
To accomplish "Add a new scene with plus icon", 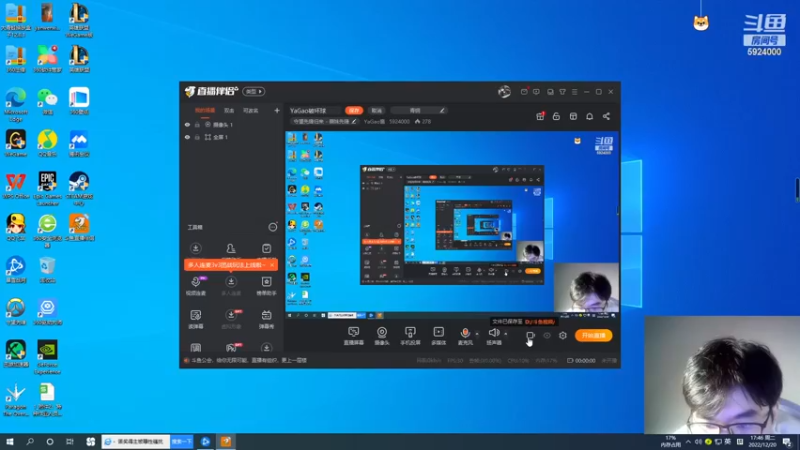I will click(x=277, y=110).
